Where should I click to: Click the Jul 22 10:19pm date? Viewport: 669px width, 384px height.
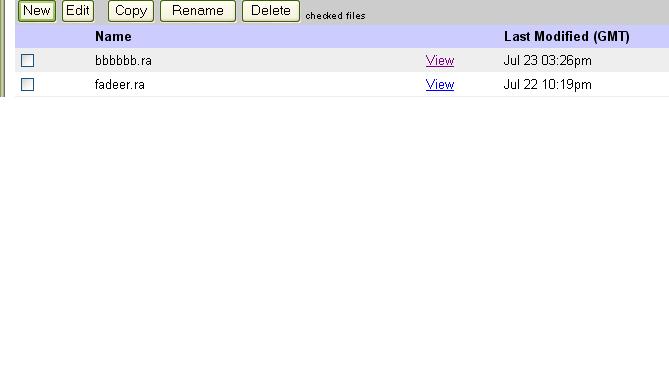[x=547, y=84]
